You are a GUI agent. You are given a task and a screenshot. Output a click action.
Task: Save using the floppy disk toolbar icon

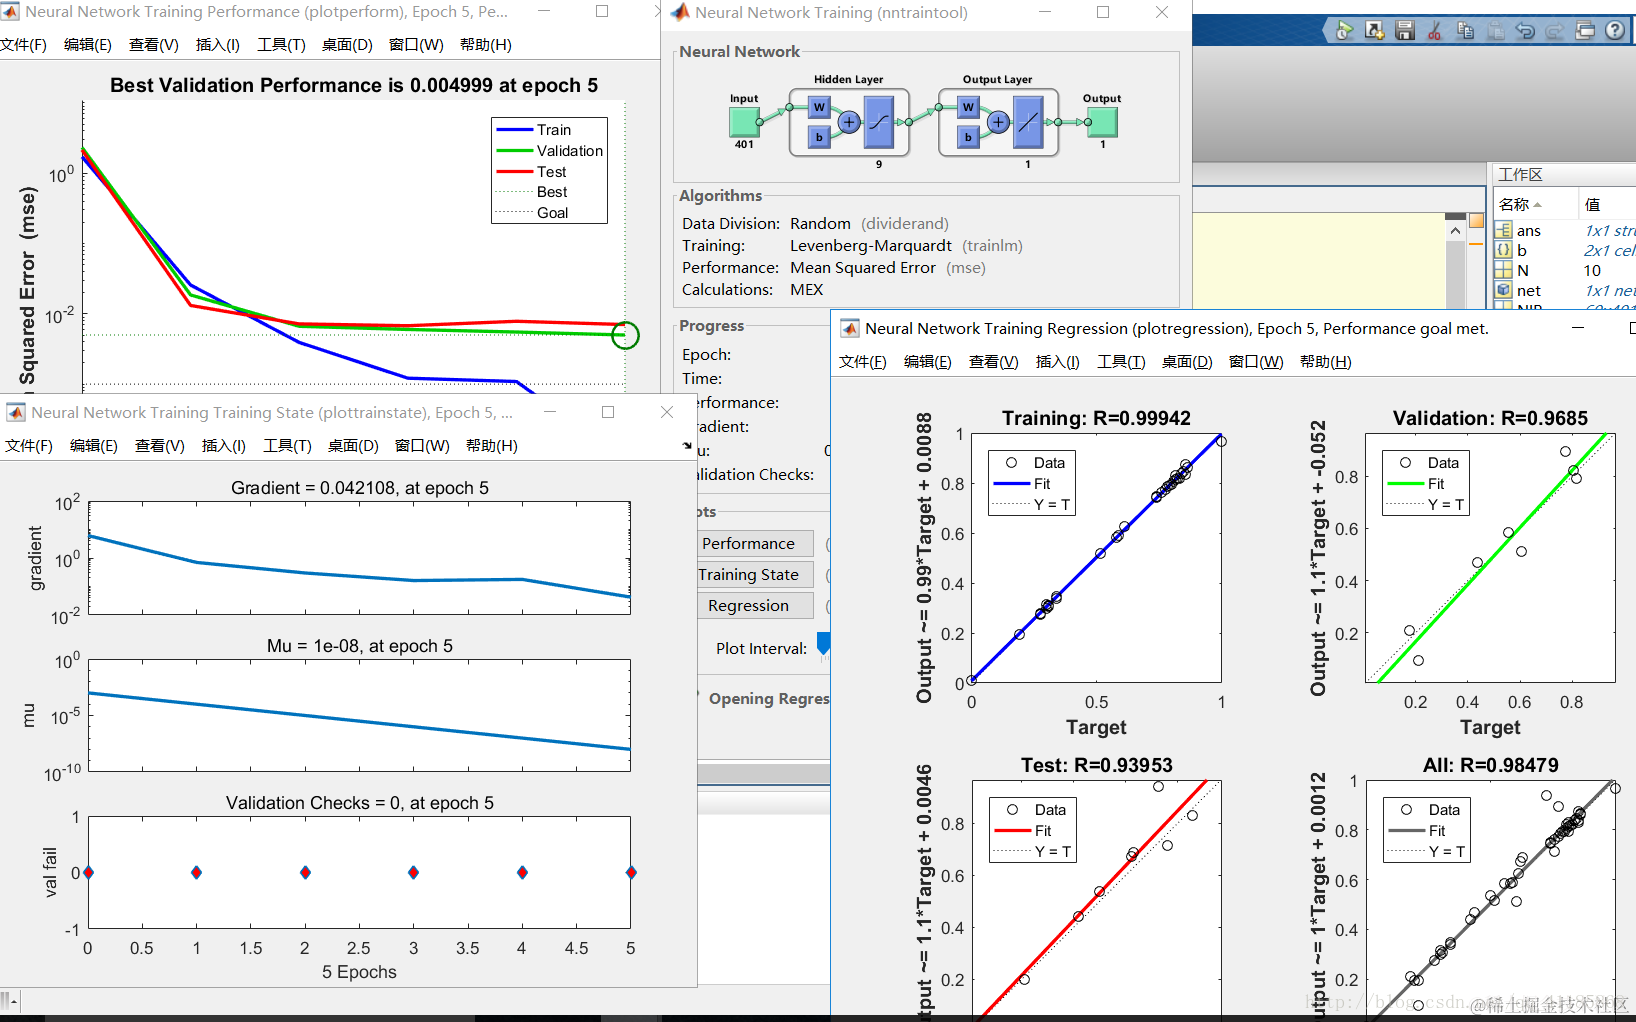click(x=1405, y=31)
